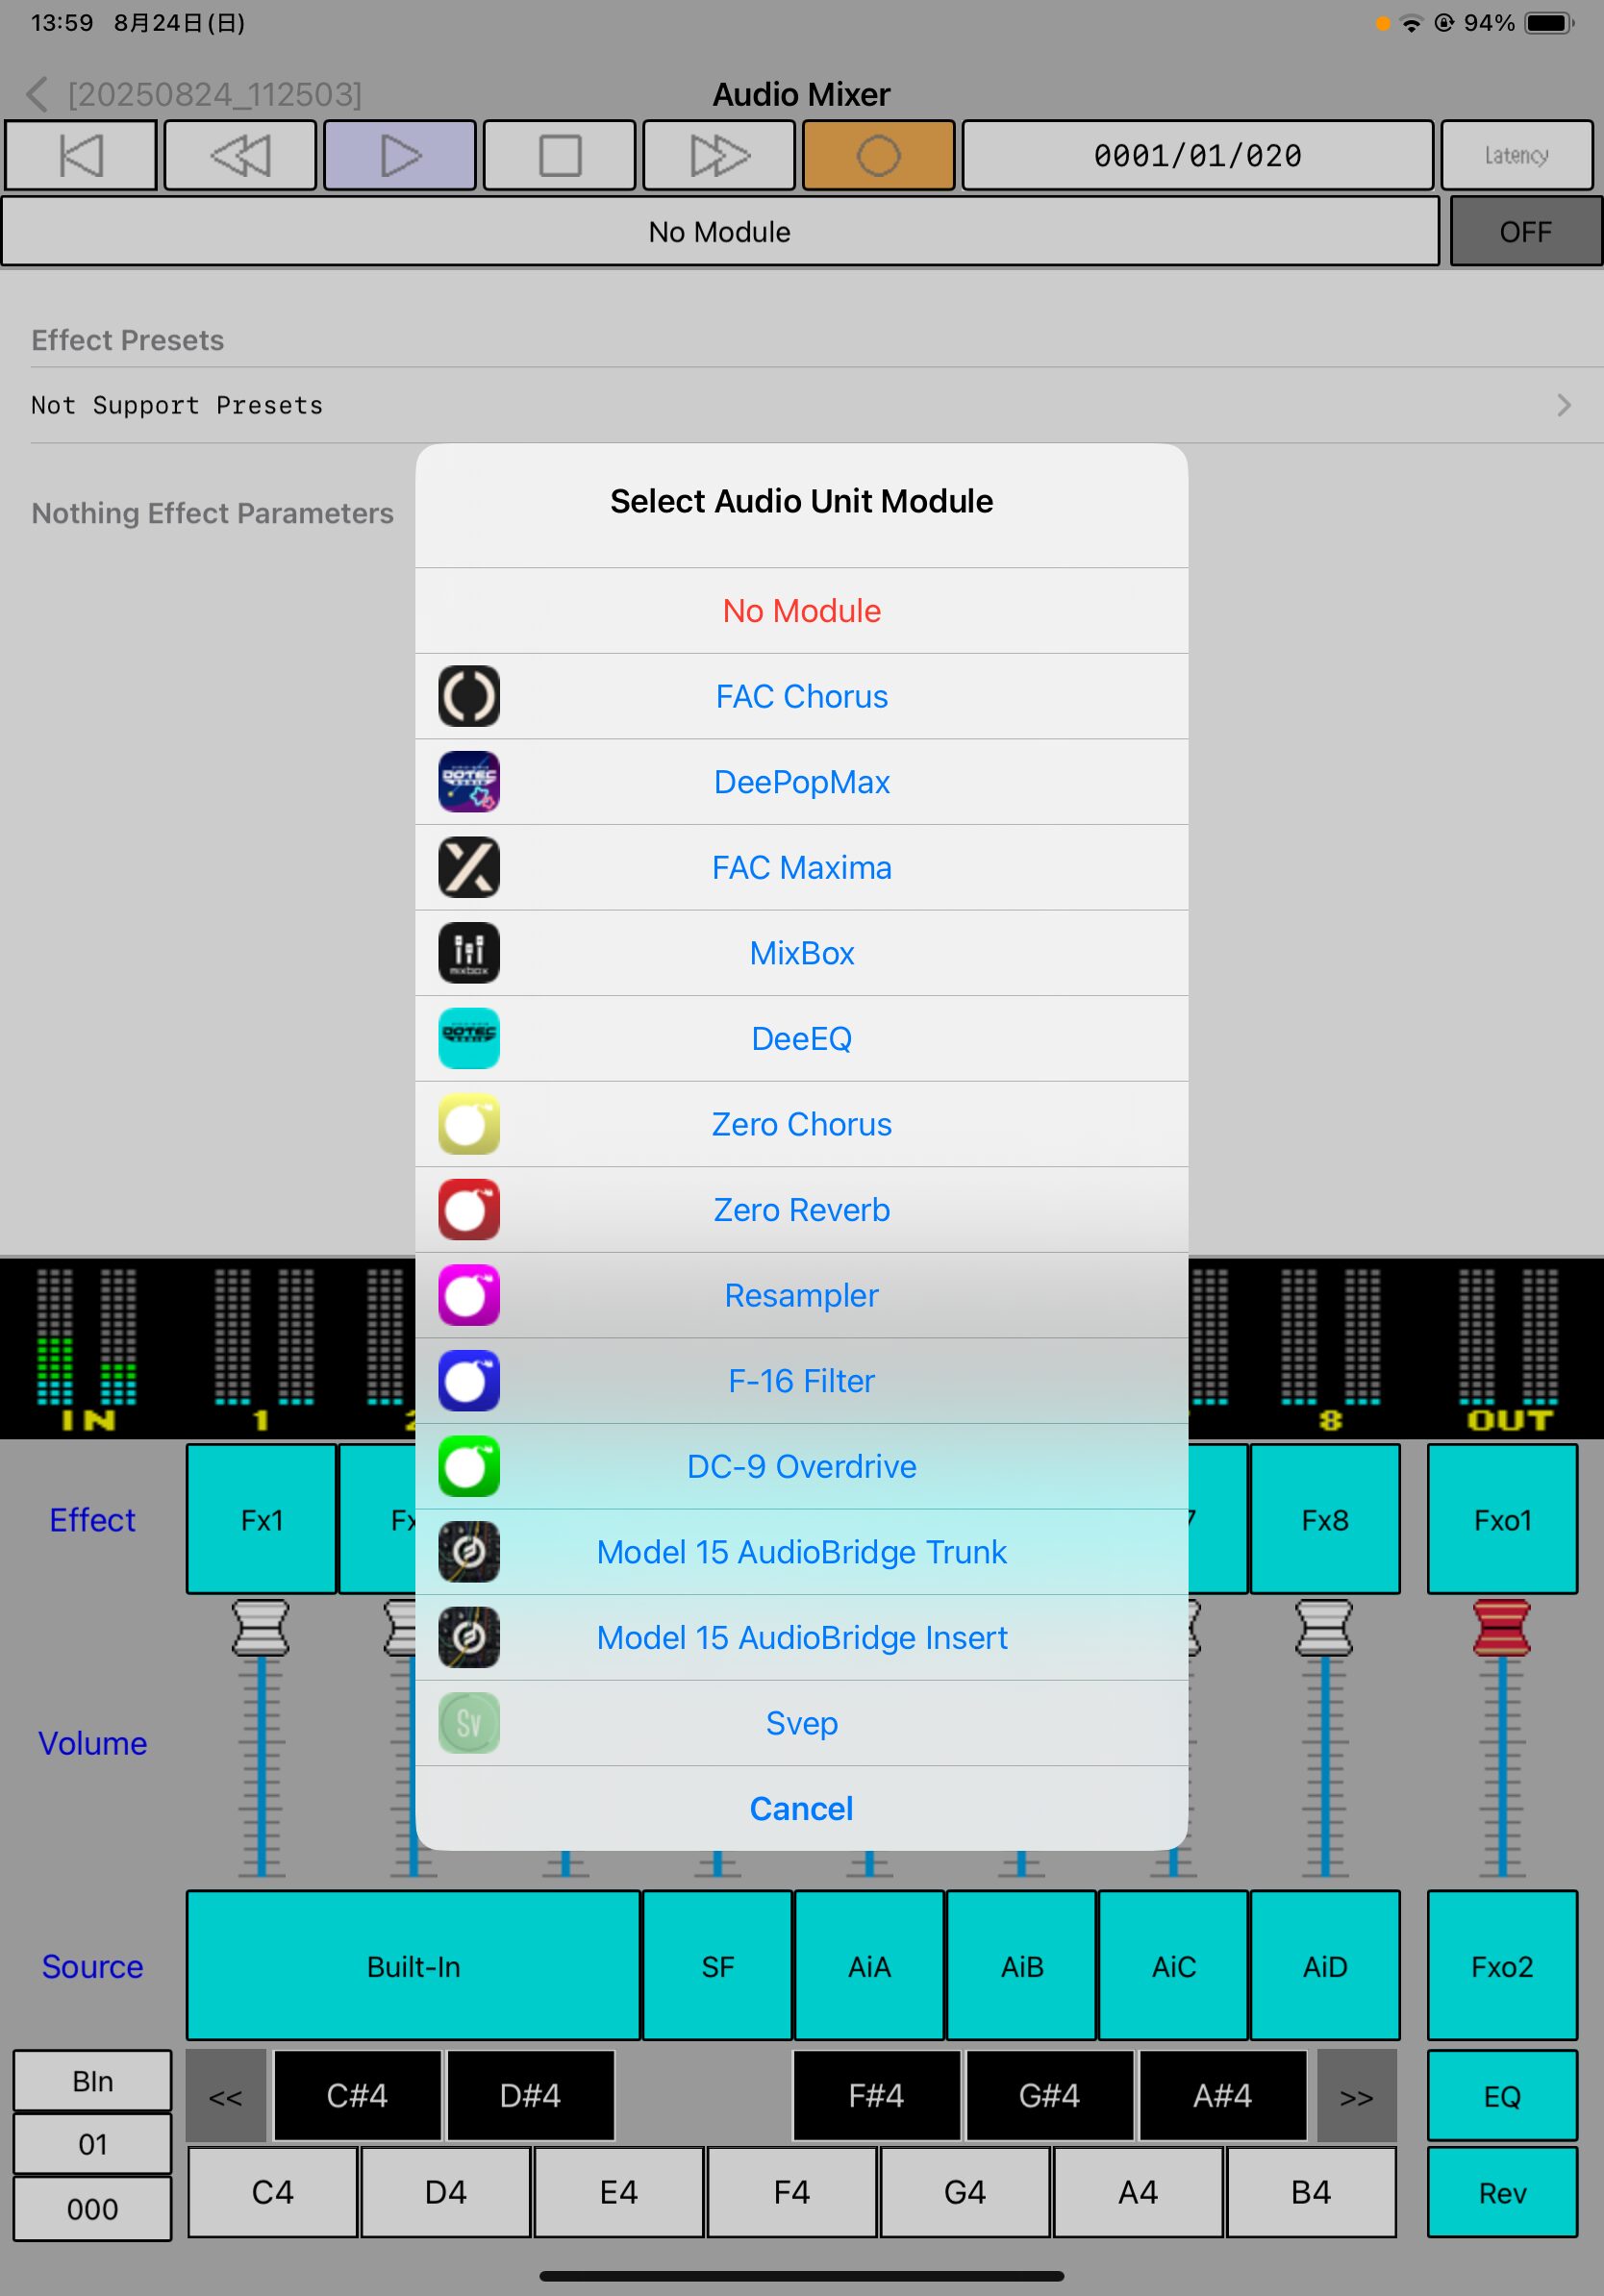
Task: Select F-16 Filter module
Action: (802, 1381)
